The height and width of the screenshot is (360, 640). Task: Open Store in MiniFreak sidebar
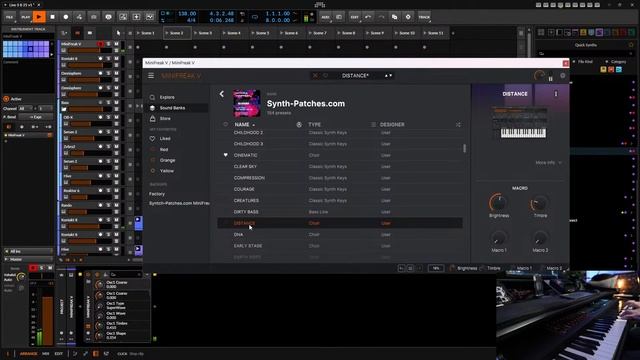165,118
